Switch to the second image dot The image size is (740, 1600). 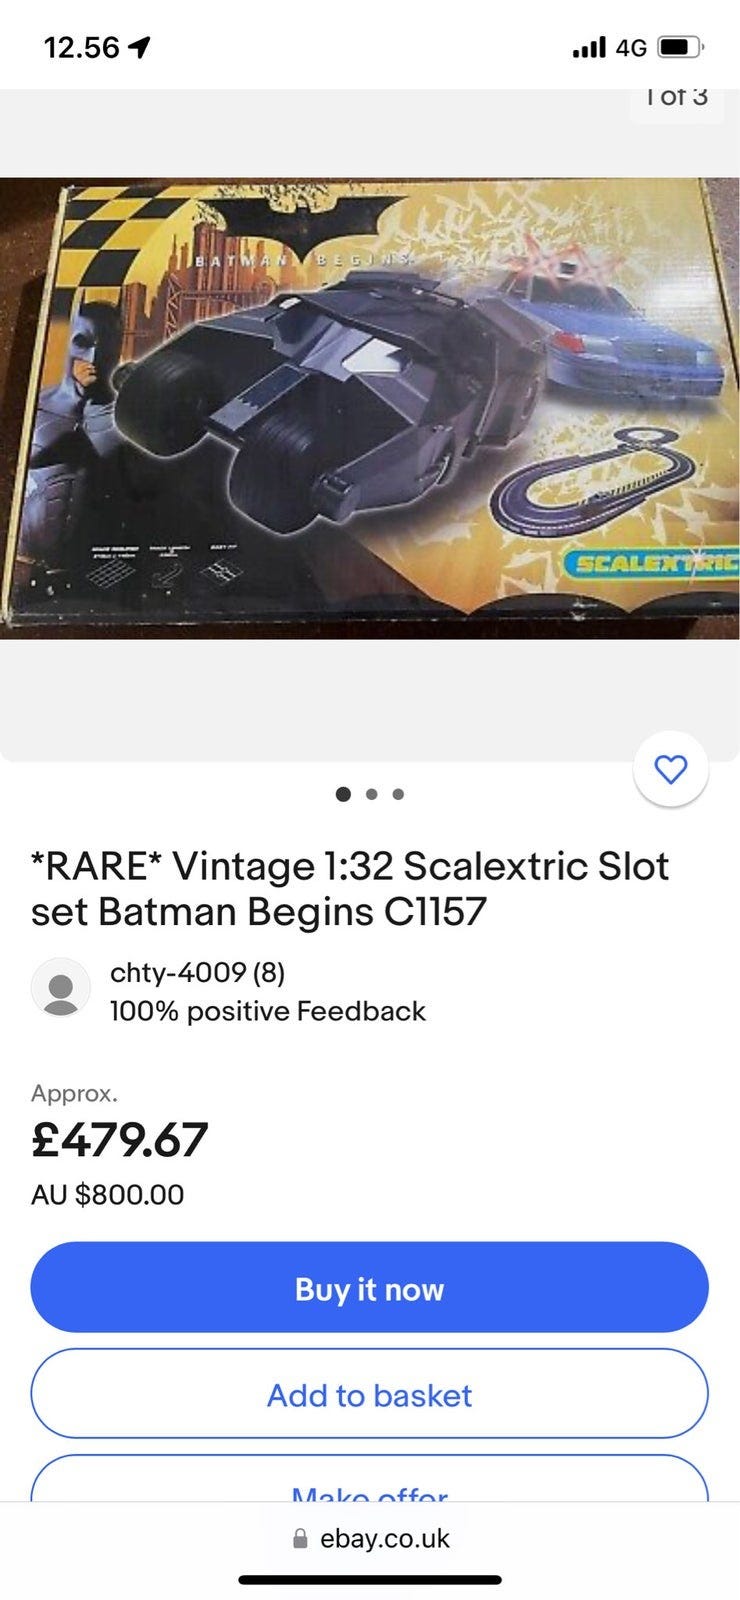pyautogui.click(x=371, y=794)
